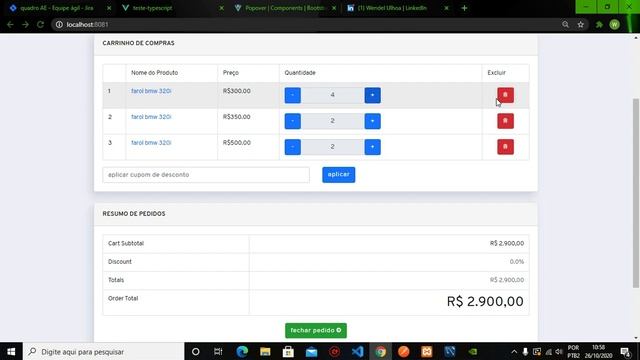The image size is (640, 360).
Task: Select quantity field showing 4
Action: pyautogui.click(x=333, y=95)
